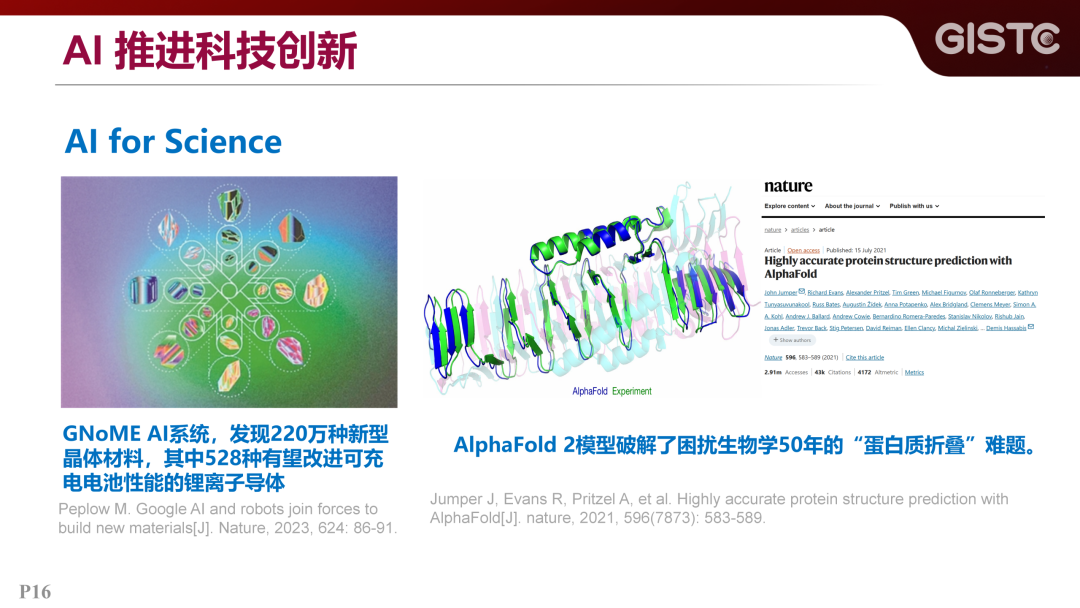Image resolution: width=1080 pixels, height=608 pixels.
Task: Expand the Publish with us dropdown
Action: (914, 206)
